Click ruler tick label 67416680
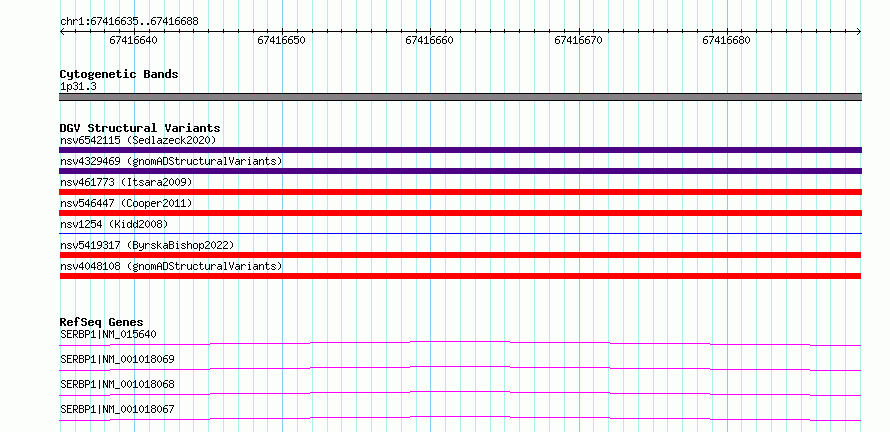The height and width of the screenshot is (432, 890). 727,40
